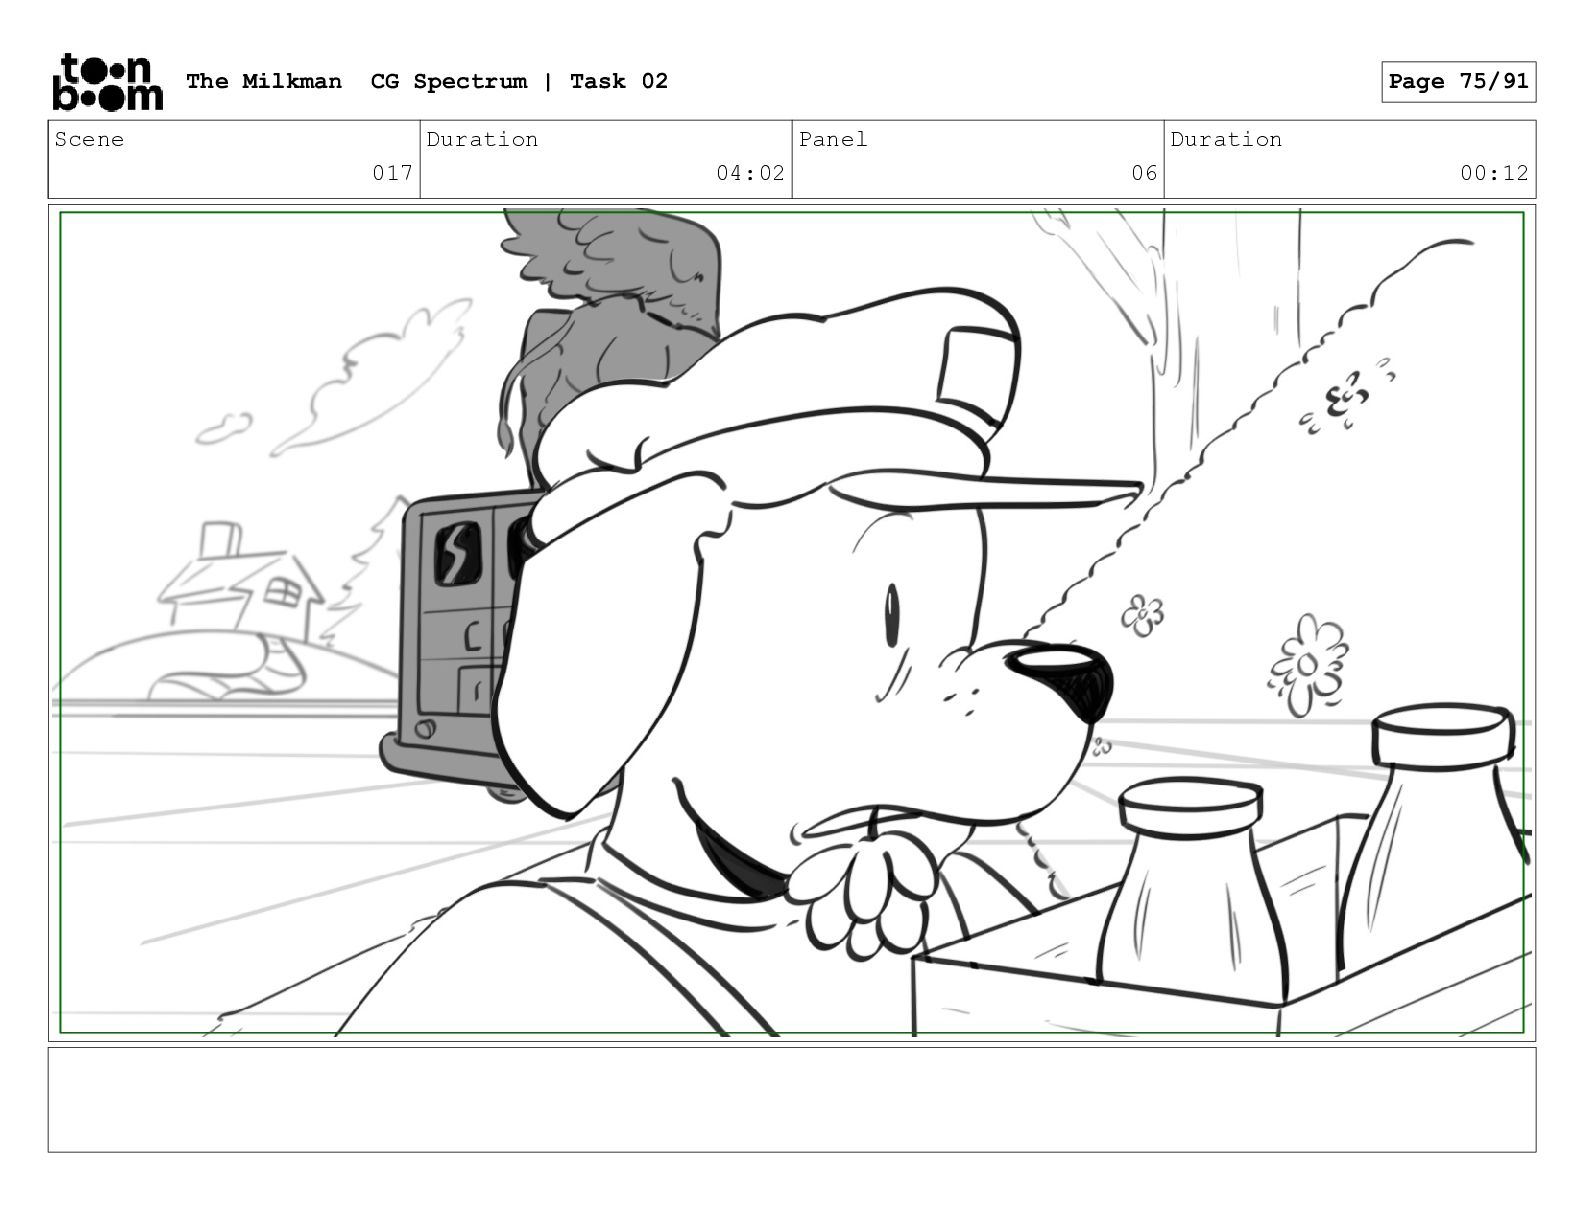Click panel duration value '00:12'
1584x1224 pixels.
pos(1494,173)
